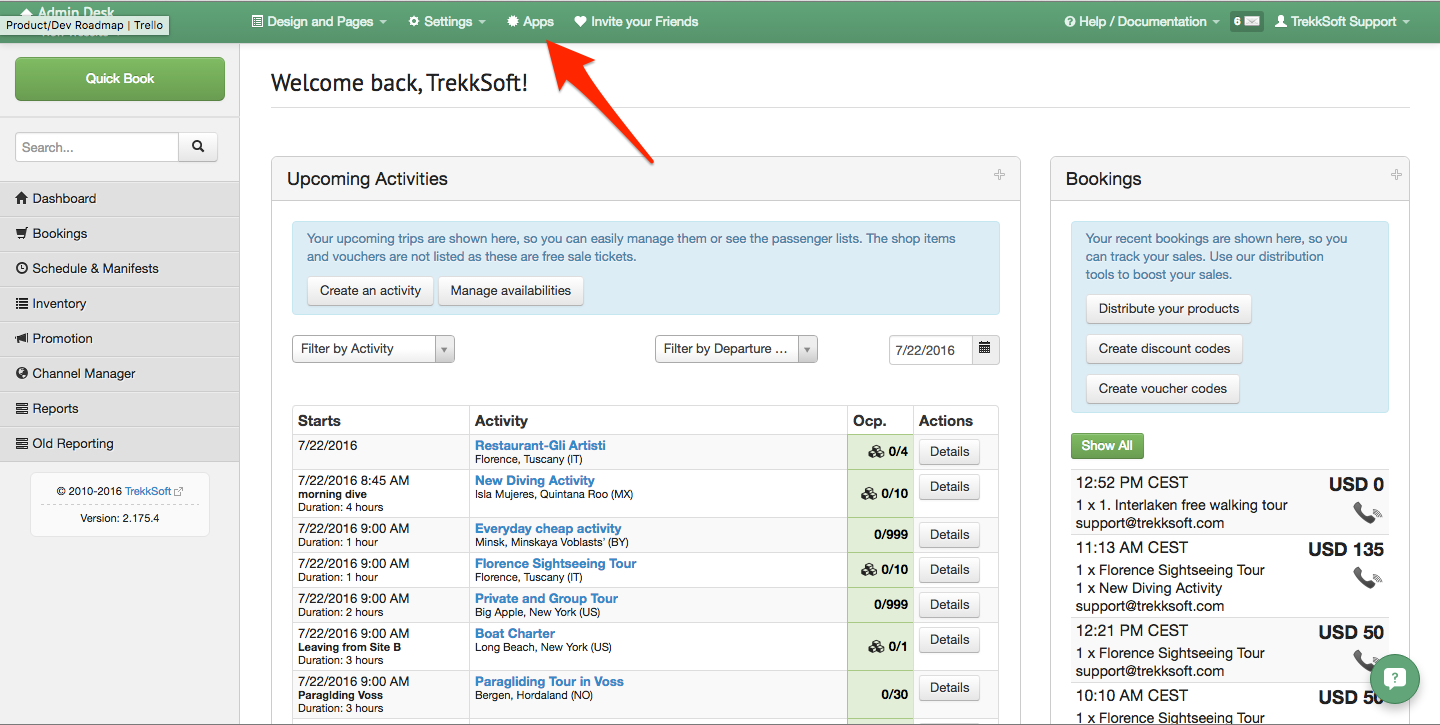Image resolution: width=1440 pixels, height=725 pixels.
Task: Open the Filter by Activity dropdown
Action: (x=373, y=349)
